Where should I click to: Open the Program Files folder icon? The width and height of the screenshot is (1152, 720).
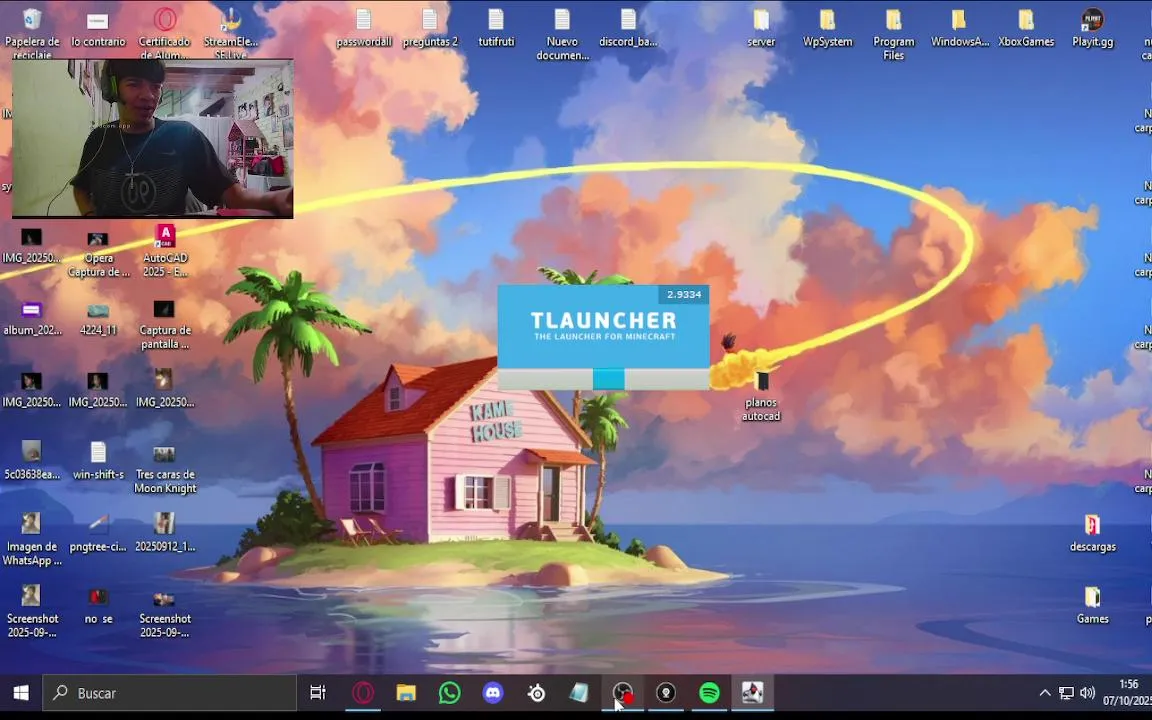click(893, 35)
